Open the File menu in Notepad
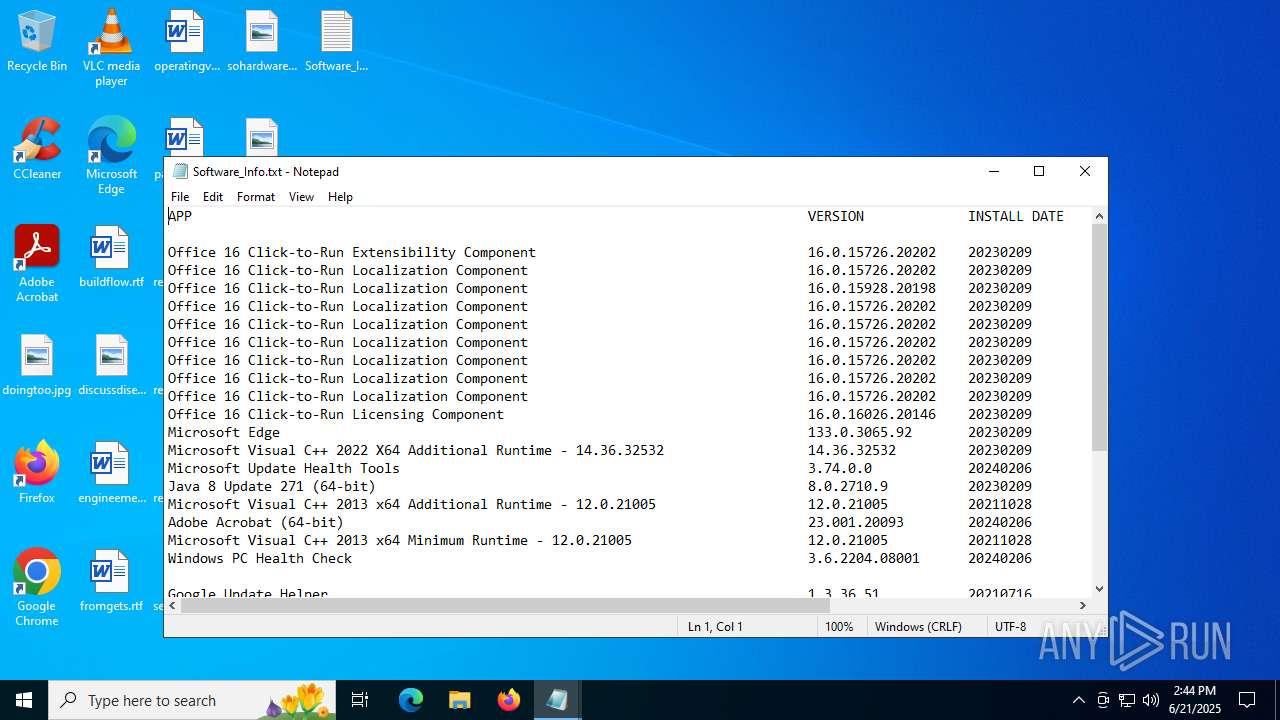The image size is (1280, 720). click(x=180, y=197)
